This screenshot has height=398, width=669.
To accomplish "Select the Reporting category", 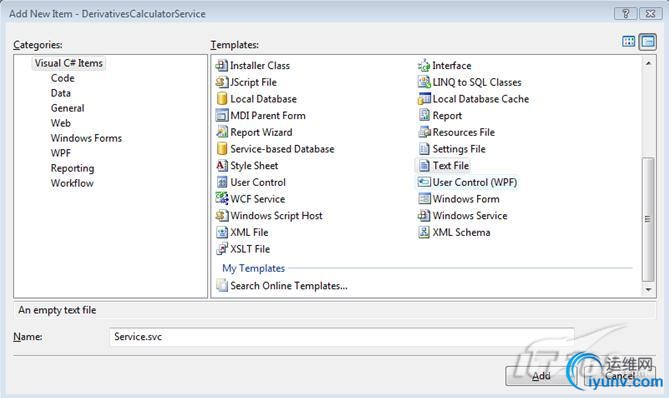I will tap(72, 168).
